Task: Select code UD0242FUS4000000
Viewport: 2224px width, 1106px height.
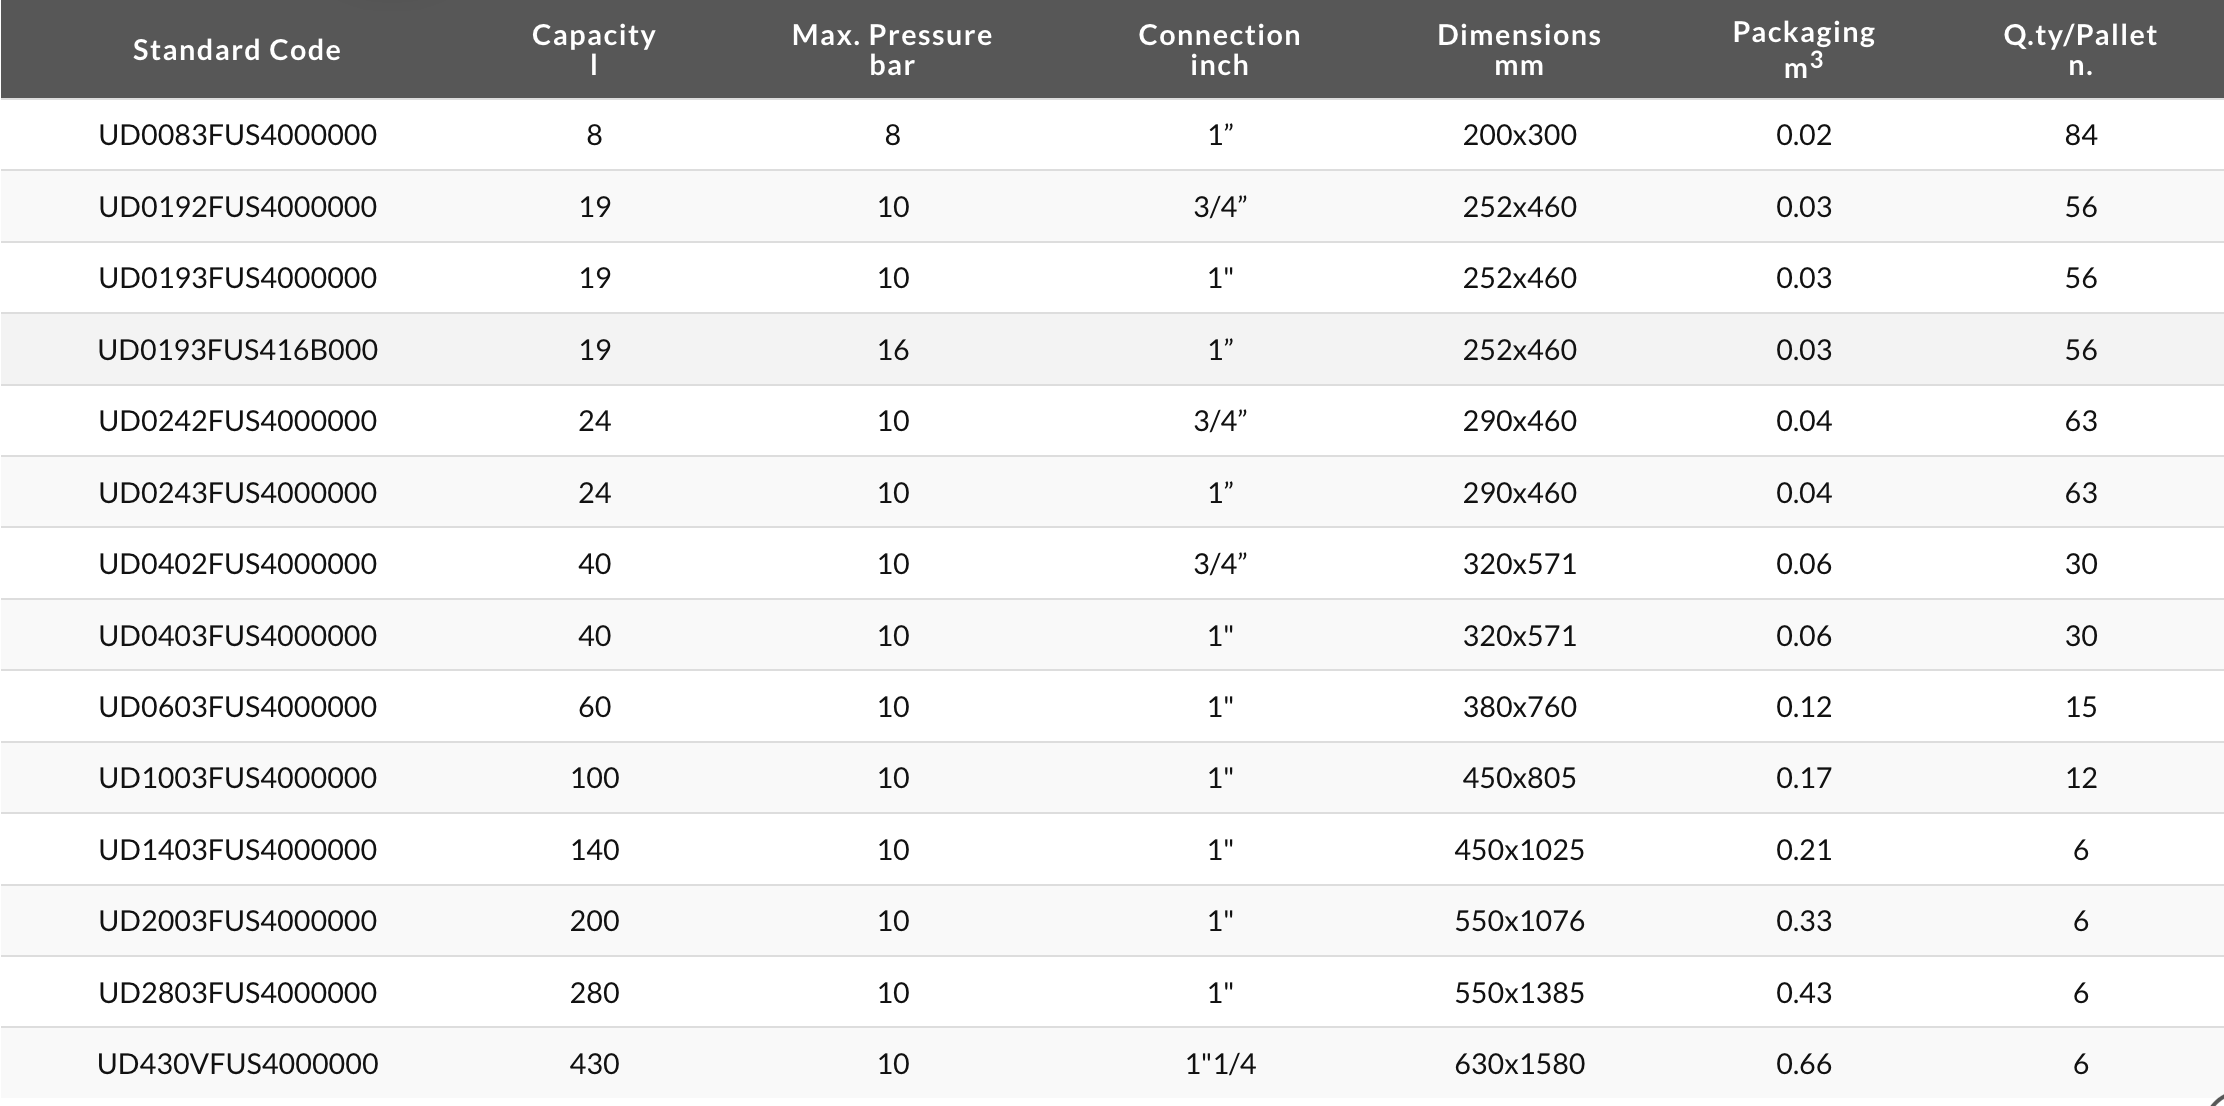Action: [x=237, y=421]
